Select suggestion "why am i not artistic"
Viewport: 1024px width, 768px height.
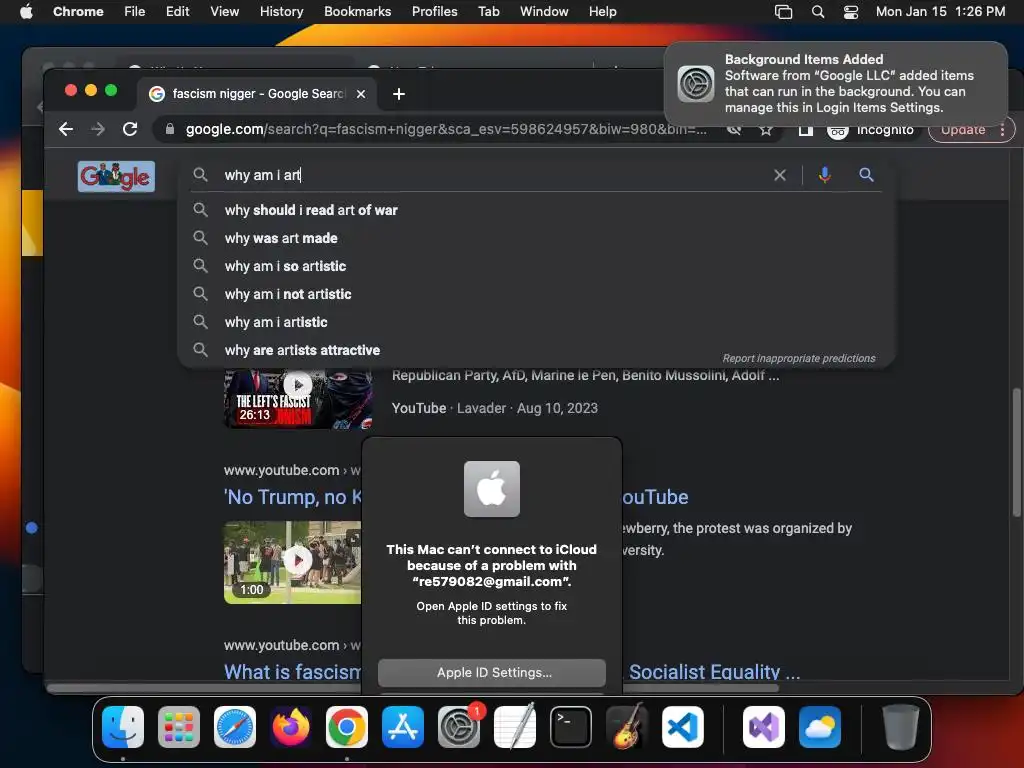[536, 295]
